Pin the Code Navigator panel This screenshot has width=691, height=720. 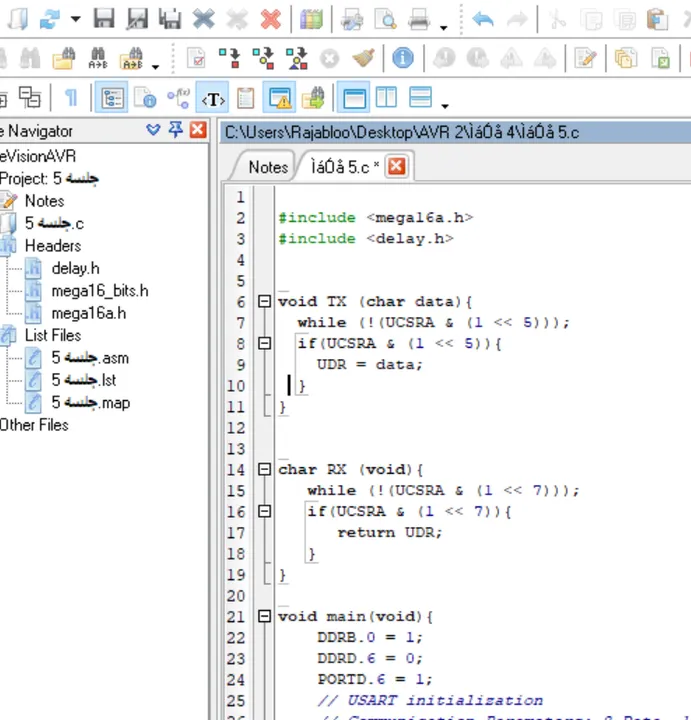[x=175, y=129]
